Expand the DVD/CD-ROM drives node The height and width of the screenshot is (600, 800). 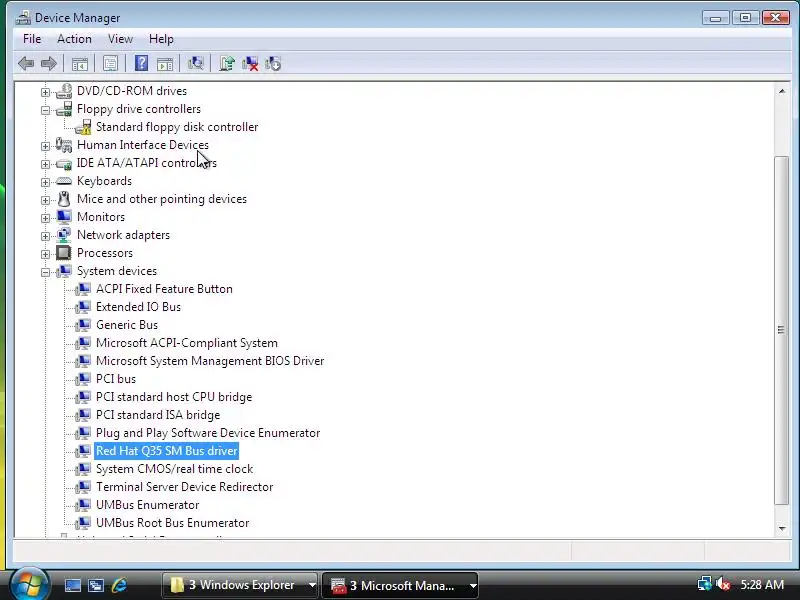pyautogui.click(x=45, y=92)
